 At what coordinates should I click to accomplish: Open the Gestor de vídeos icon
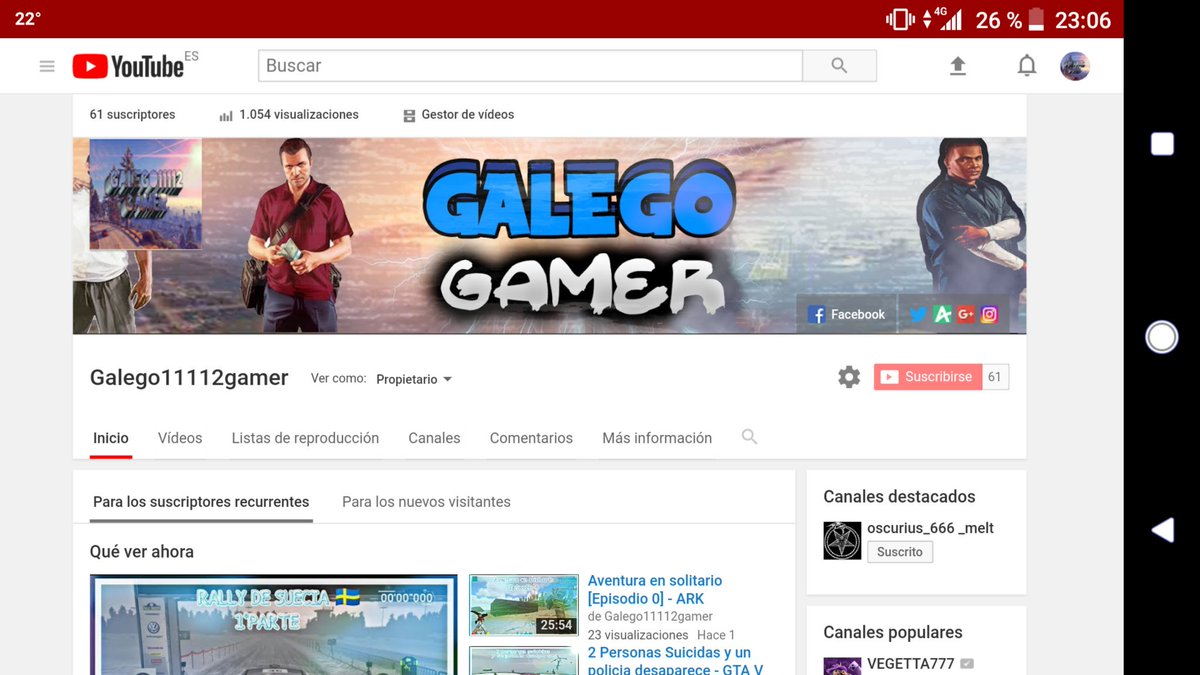409,116
